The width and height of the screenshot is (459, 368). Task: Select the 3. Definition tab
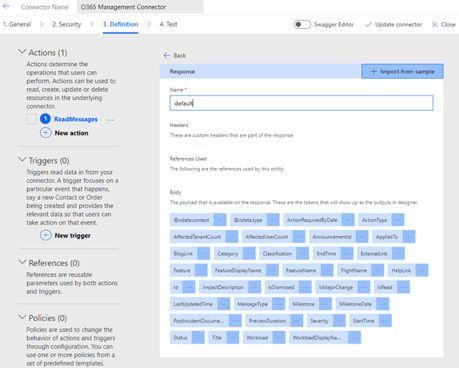pyautogui.click(x=120, y=24)
